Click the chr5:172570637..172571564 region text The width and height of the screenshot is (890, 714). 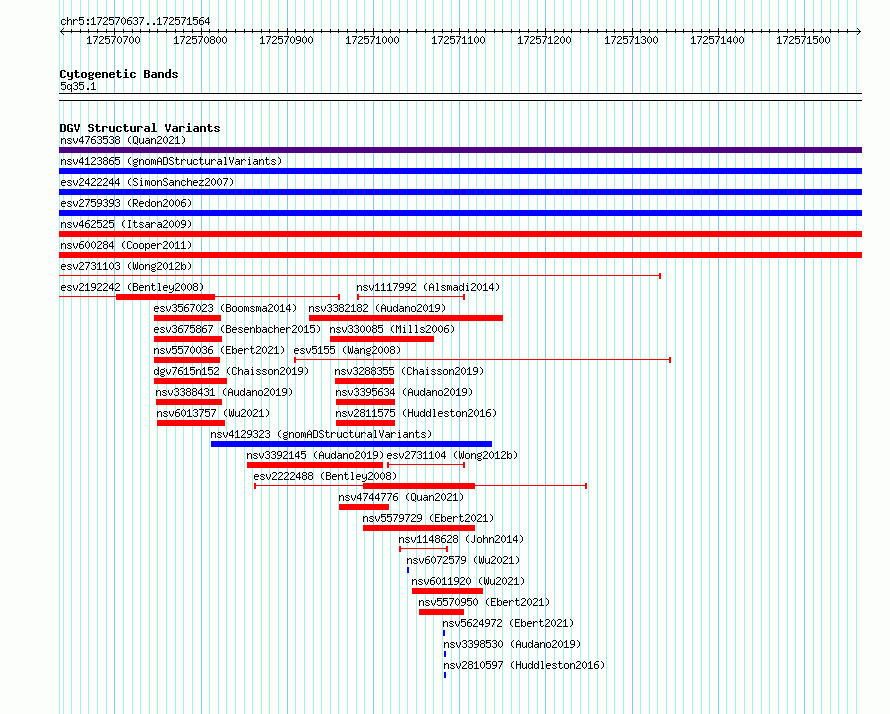pos(135,22)
